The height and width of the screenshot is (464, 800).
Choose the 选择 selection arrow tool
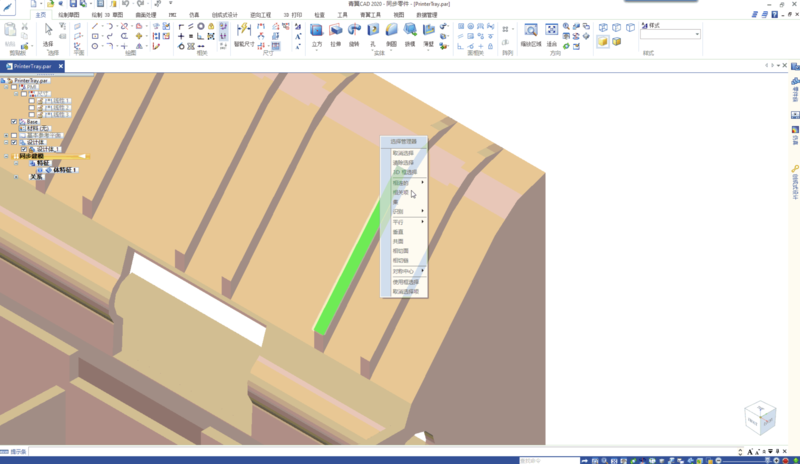(x=48, y=35)
